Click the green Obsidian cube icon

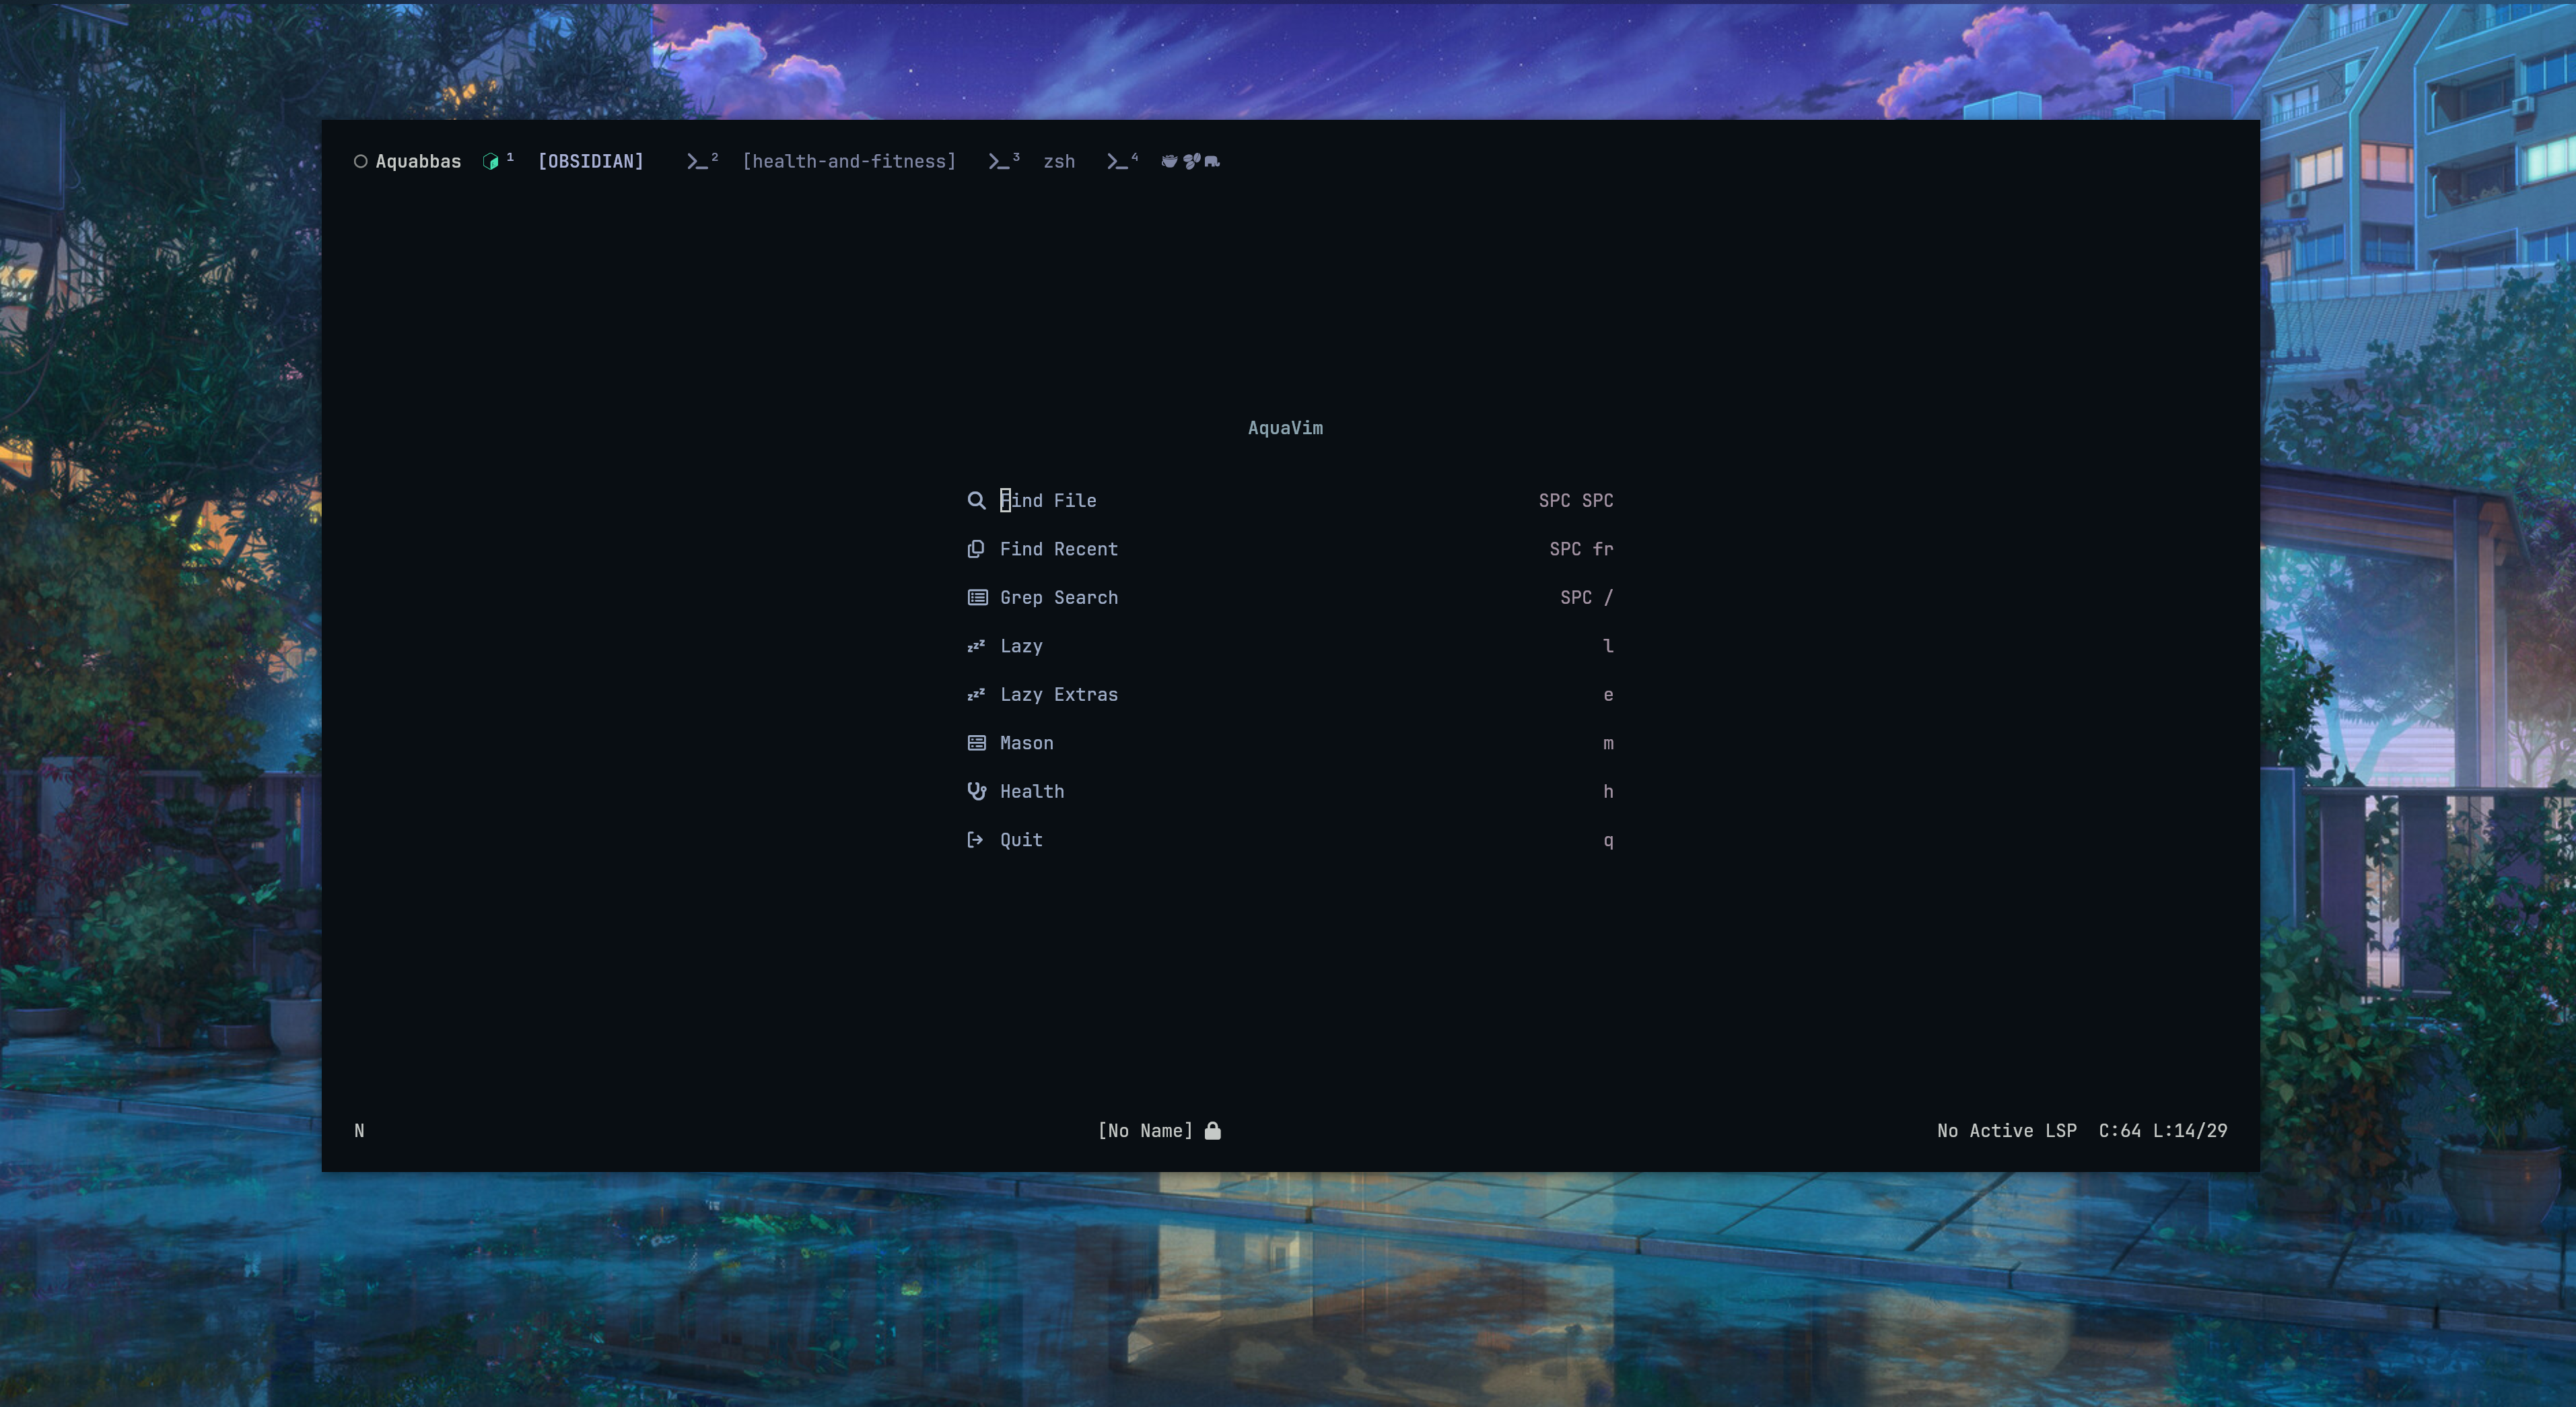click(x=490, y=161)
